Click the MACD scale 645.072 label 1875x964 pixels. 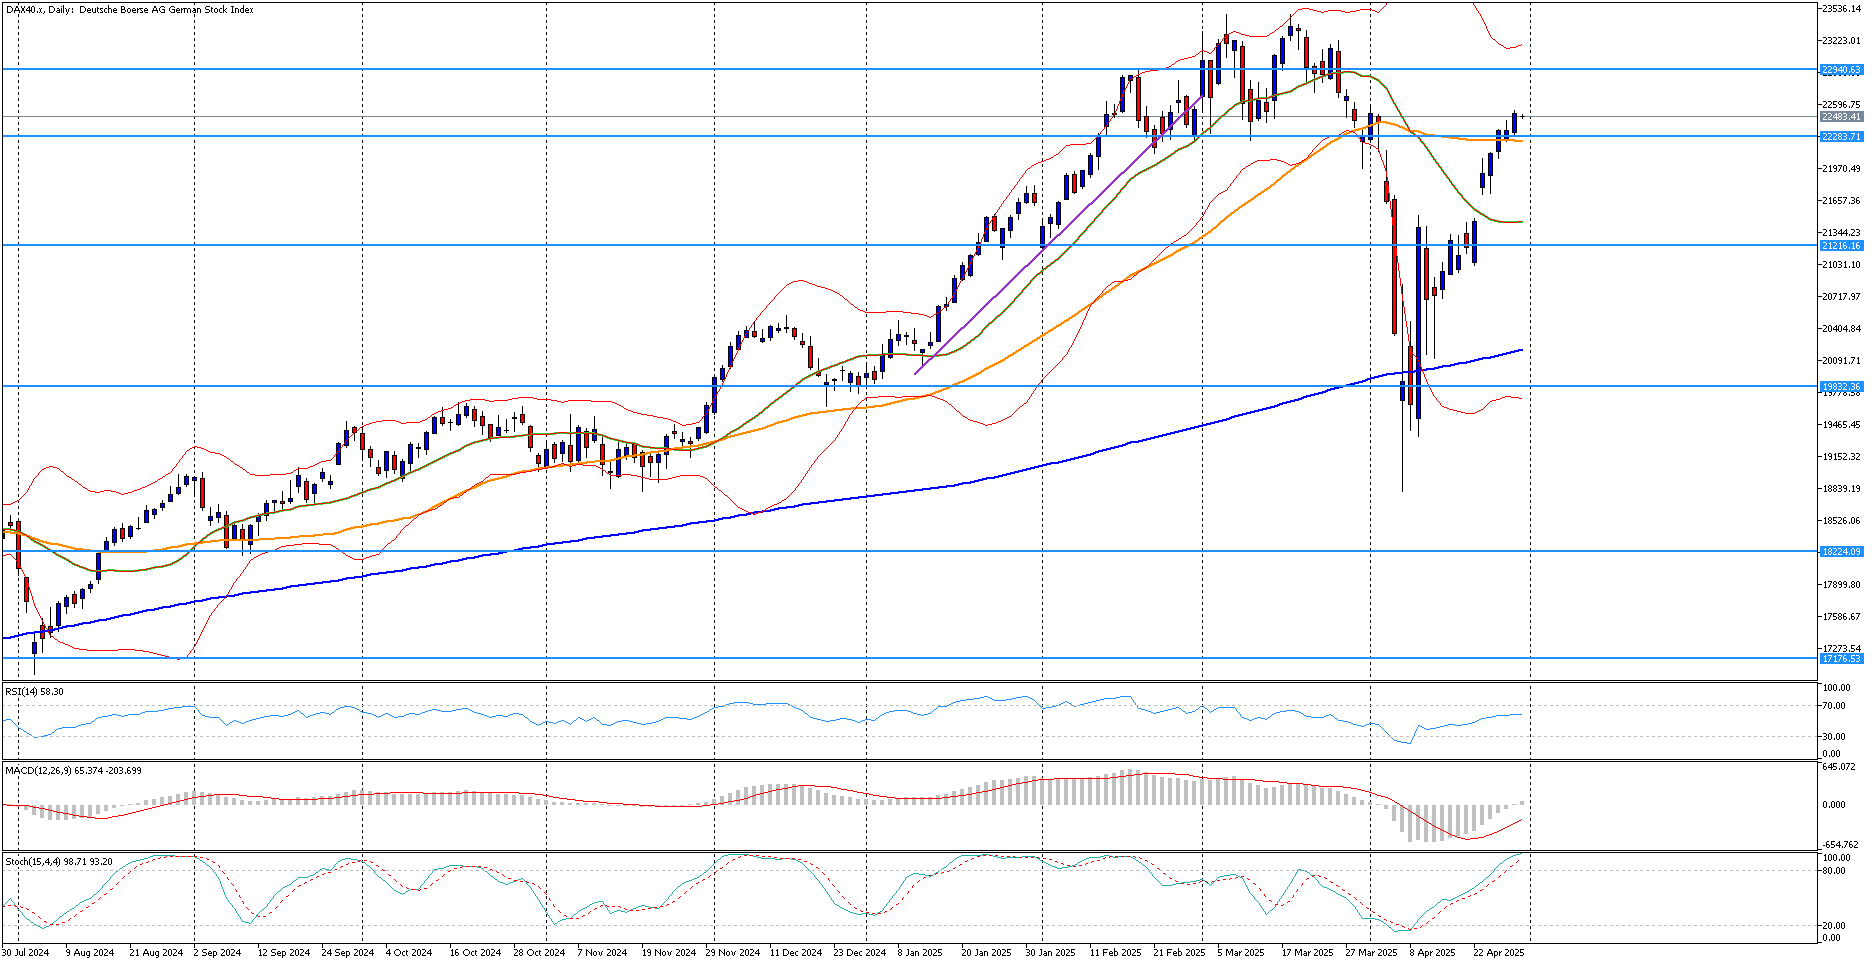click(x=1839, y=767)
